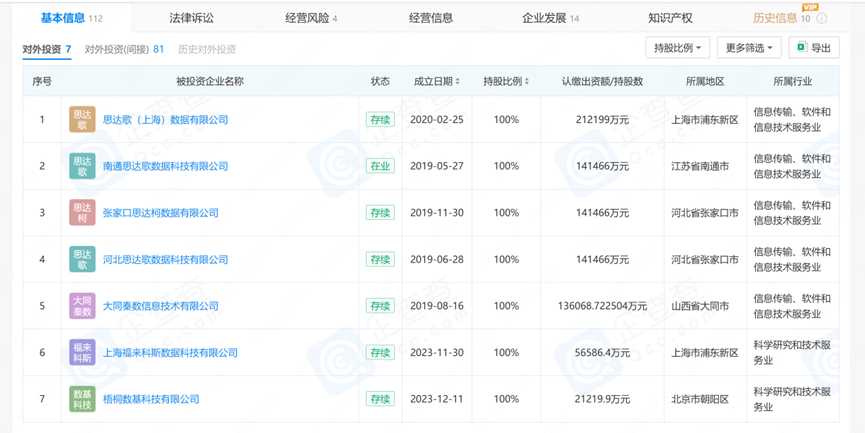Open 梧桐数基科技有限公司 company link
This screenshot has height=433, width=865.
[x=151, y=399]
